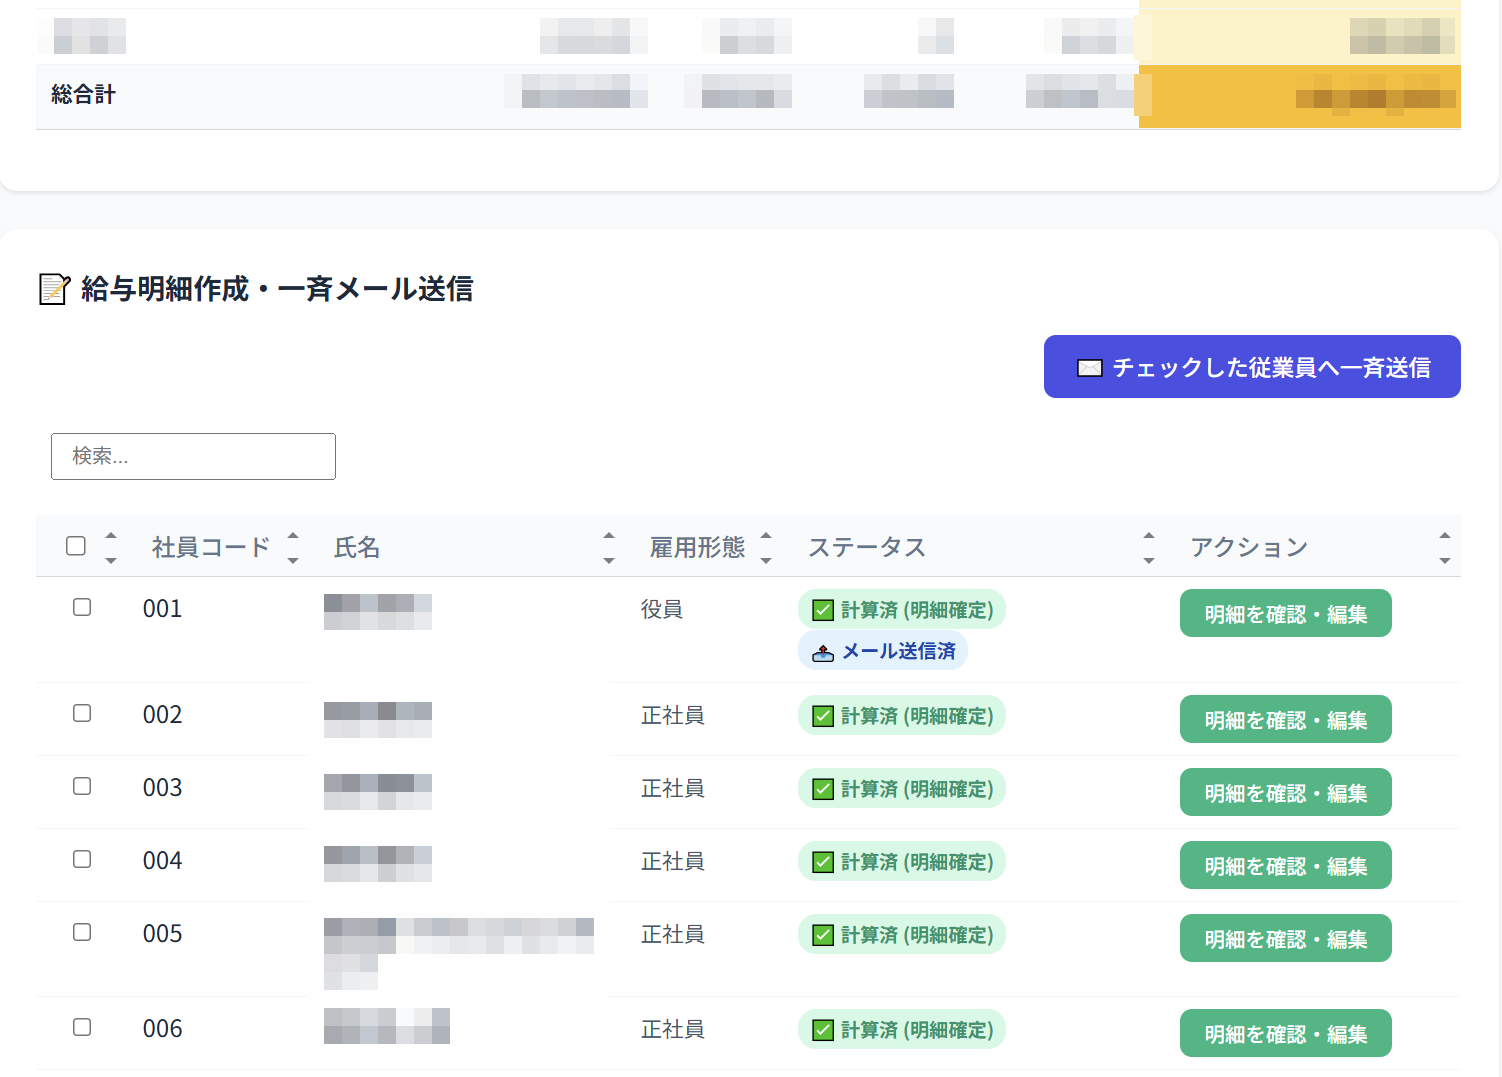This screenshot has width=1502, height=1077.
Task: Click the sort arrows on the アクション column
Action: [x=1445, y=546]
